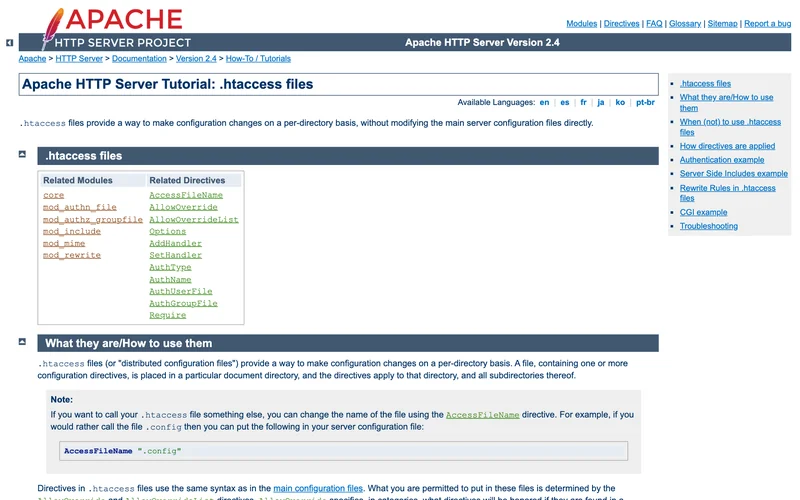Open the AuthGroupFile directive link
The width and height of the screenshot is (800, 500).
184,304
